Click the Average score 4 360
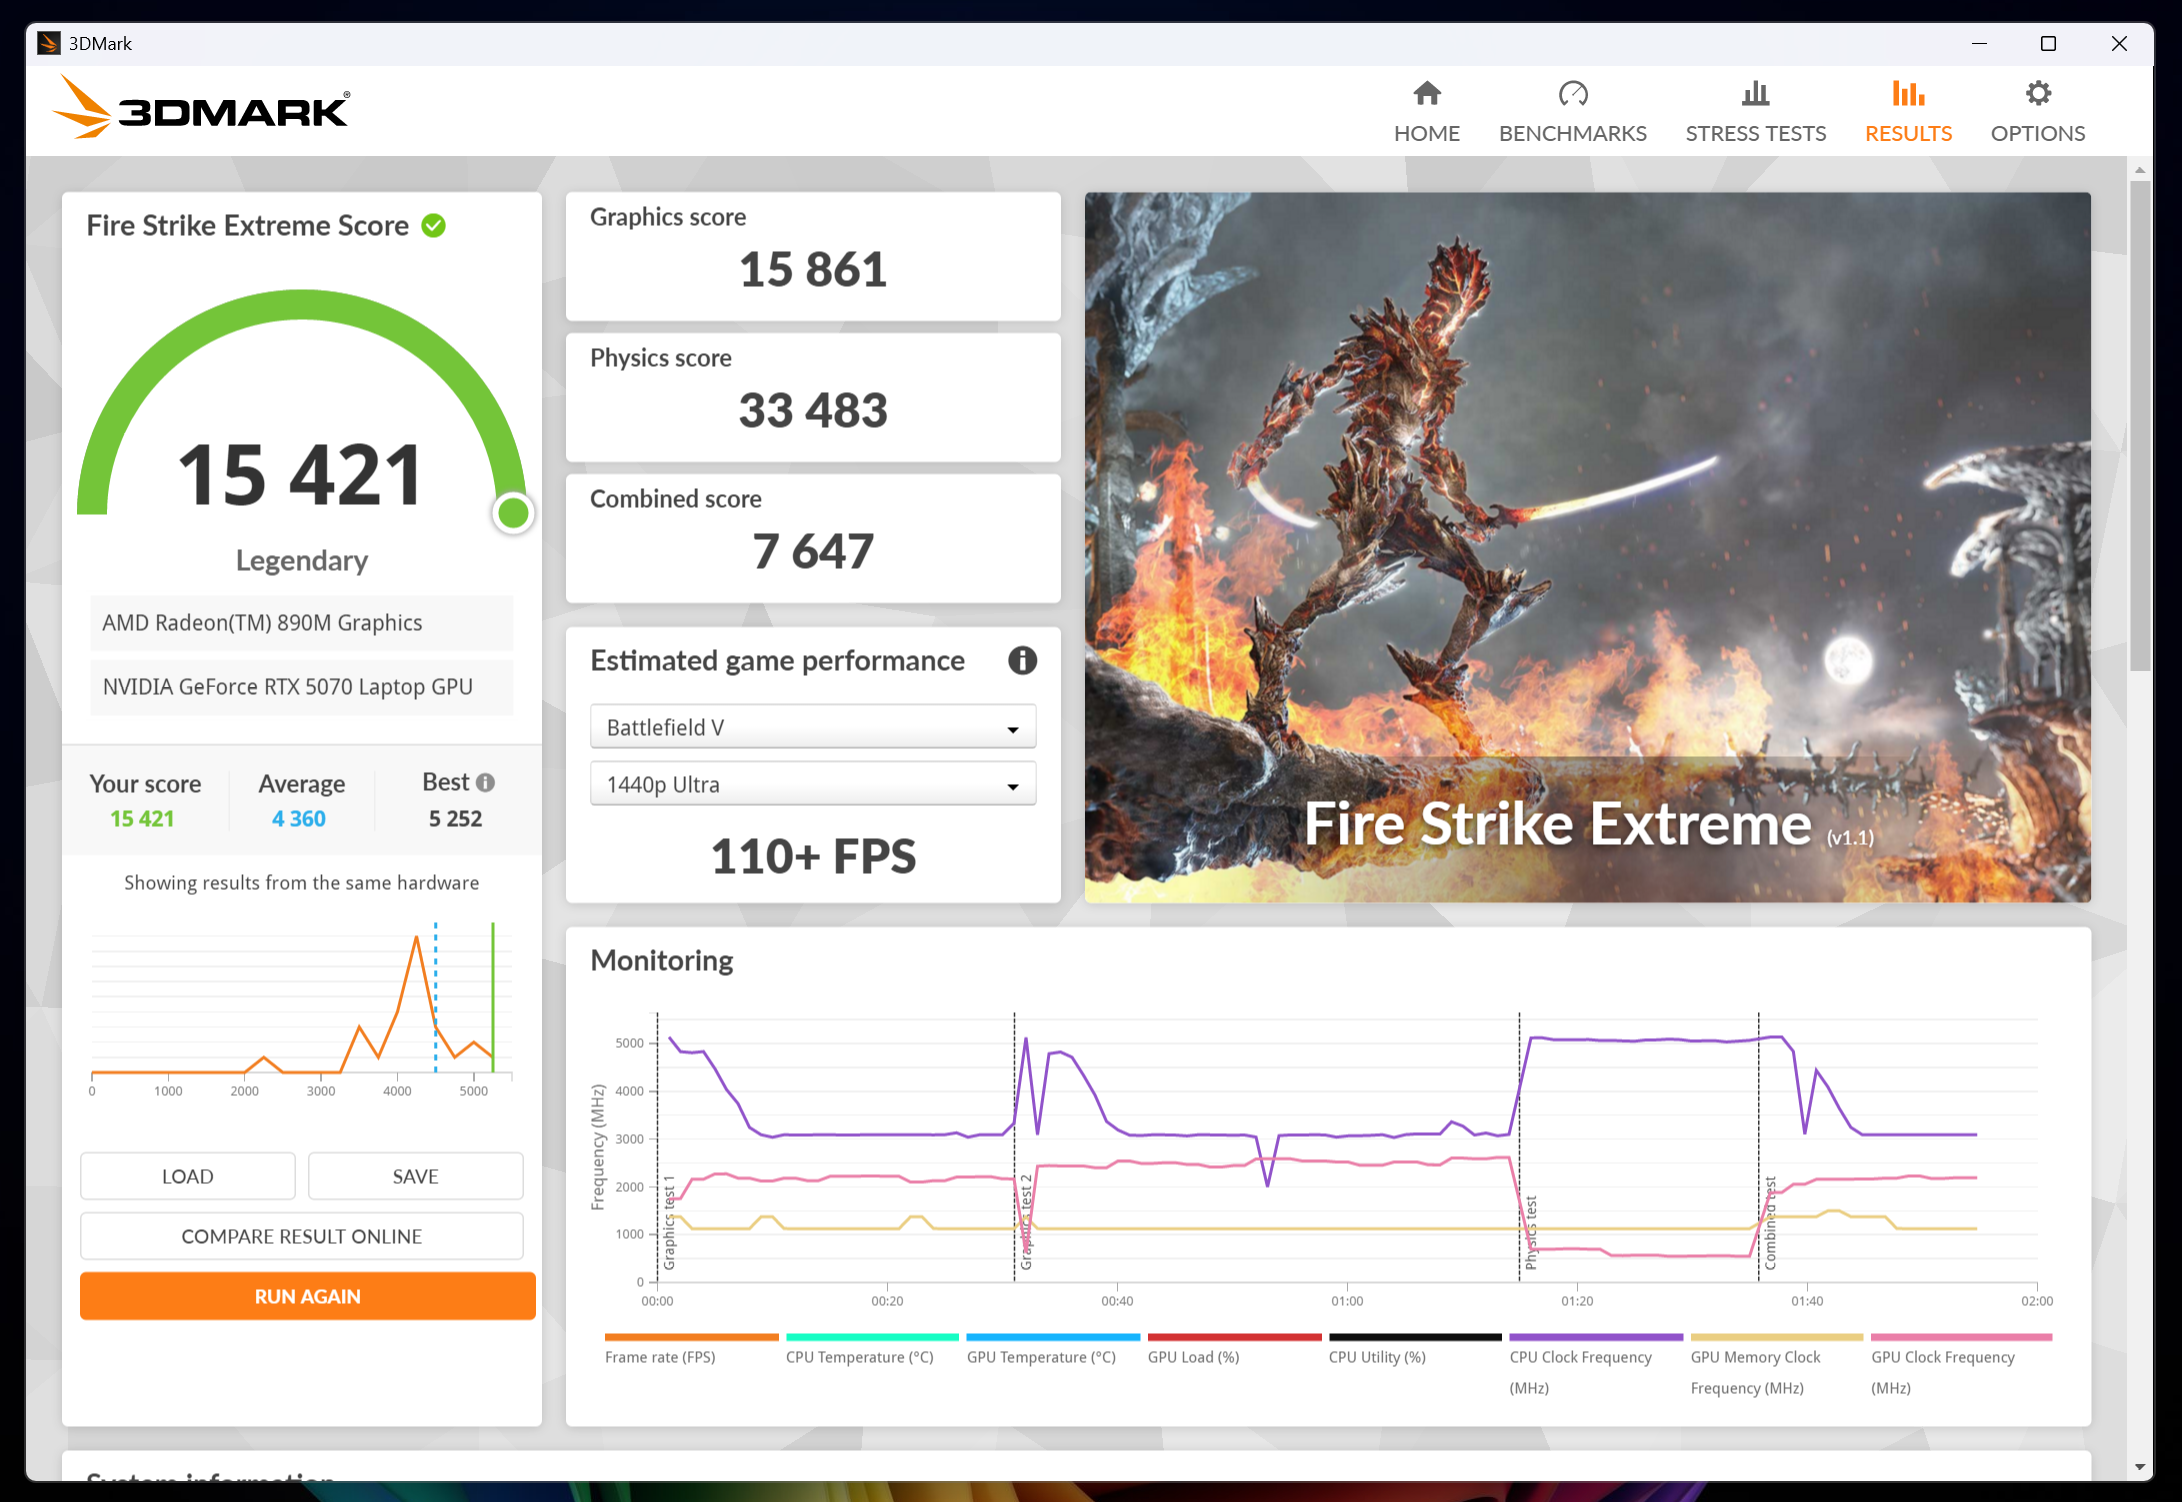The image size is (2182, 1502). [x=299, y=819]
